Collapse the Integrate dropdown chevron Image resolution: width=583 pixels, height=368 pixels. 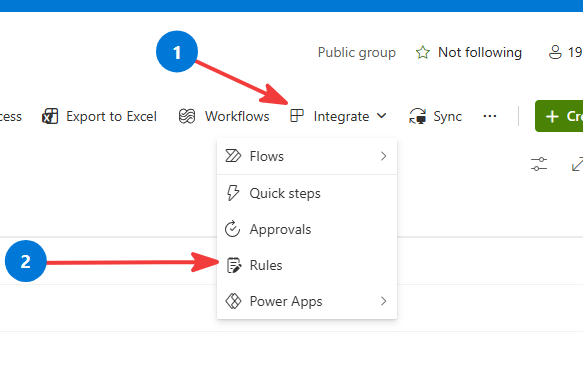coord(381,116)
